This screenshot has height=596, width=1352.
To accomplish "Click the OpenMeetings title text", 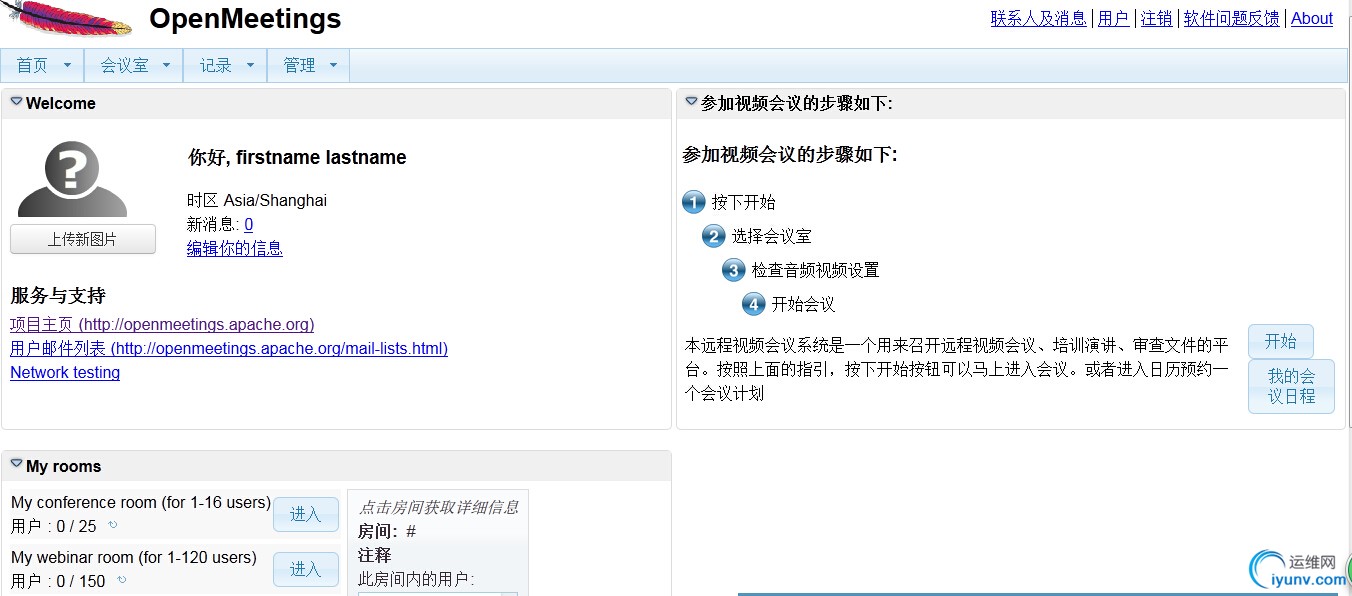I will [x=245, y=19].
